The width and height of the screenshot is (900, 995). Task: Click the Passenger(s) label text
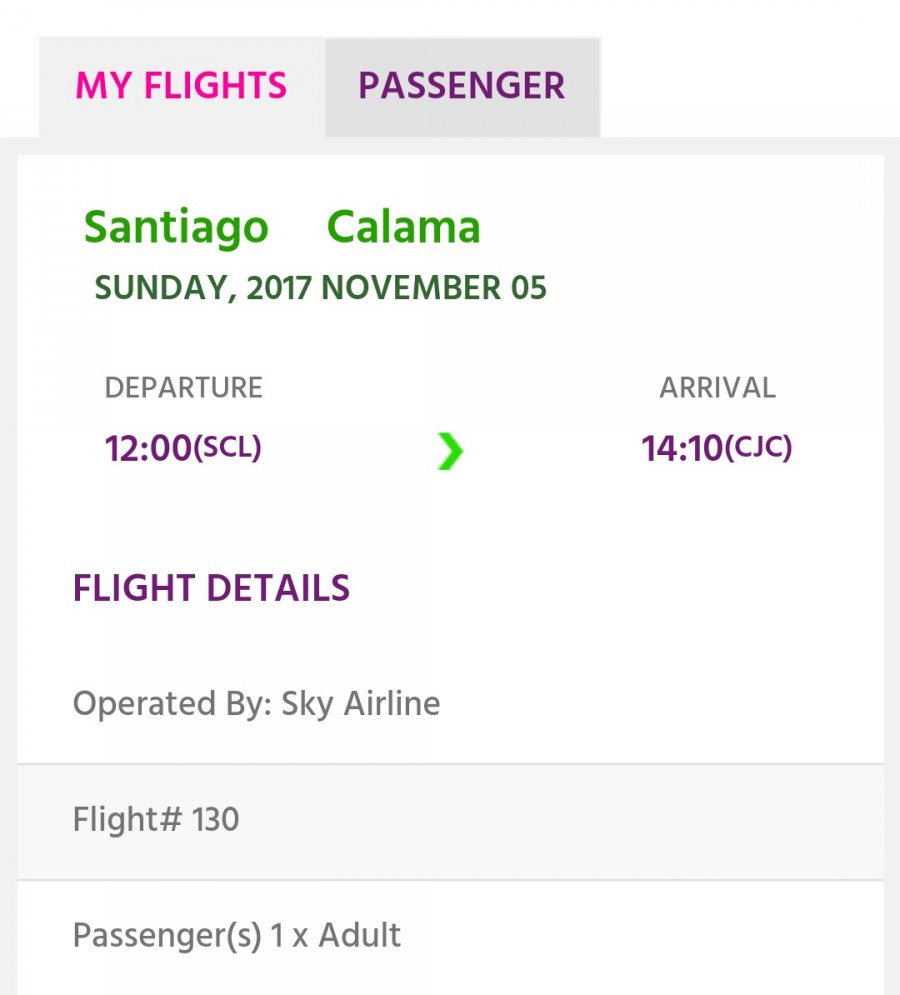[x=167, y=936]
